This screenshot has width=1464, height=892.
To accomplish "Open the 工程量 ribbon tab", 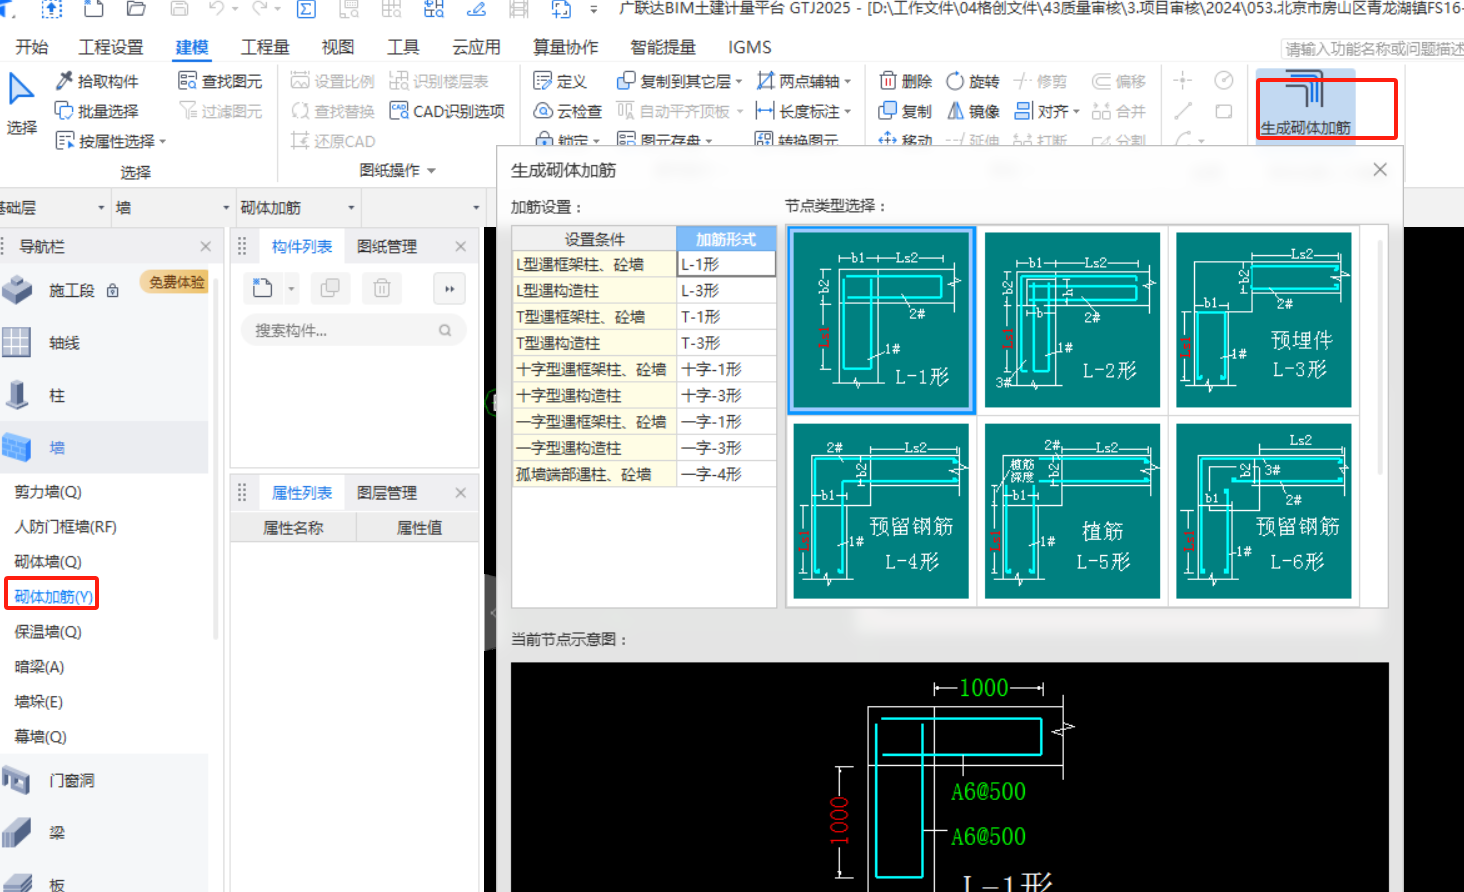I will point(265,47).
